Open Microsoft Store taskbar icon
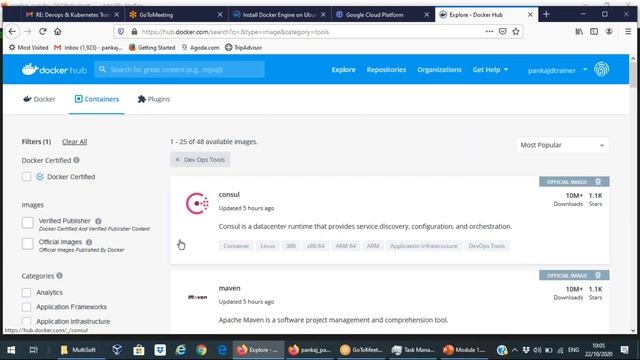640x360 pixels. tap(139, 350)
